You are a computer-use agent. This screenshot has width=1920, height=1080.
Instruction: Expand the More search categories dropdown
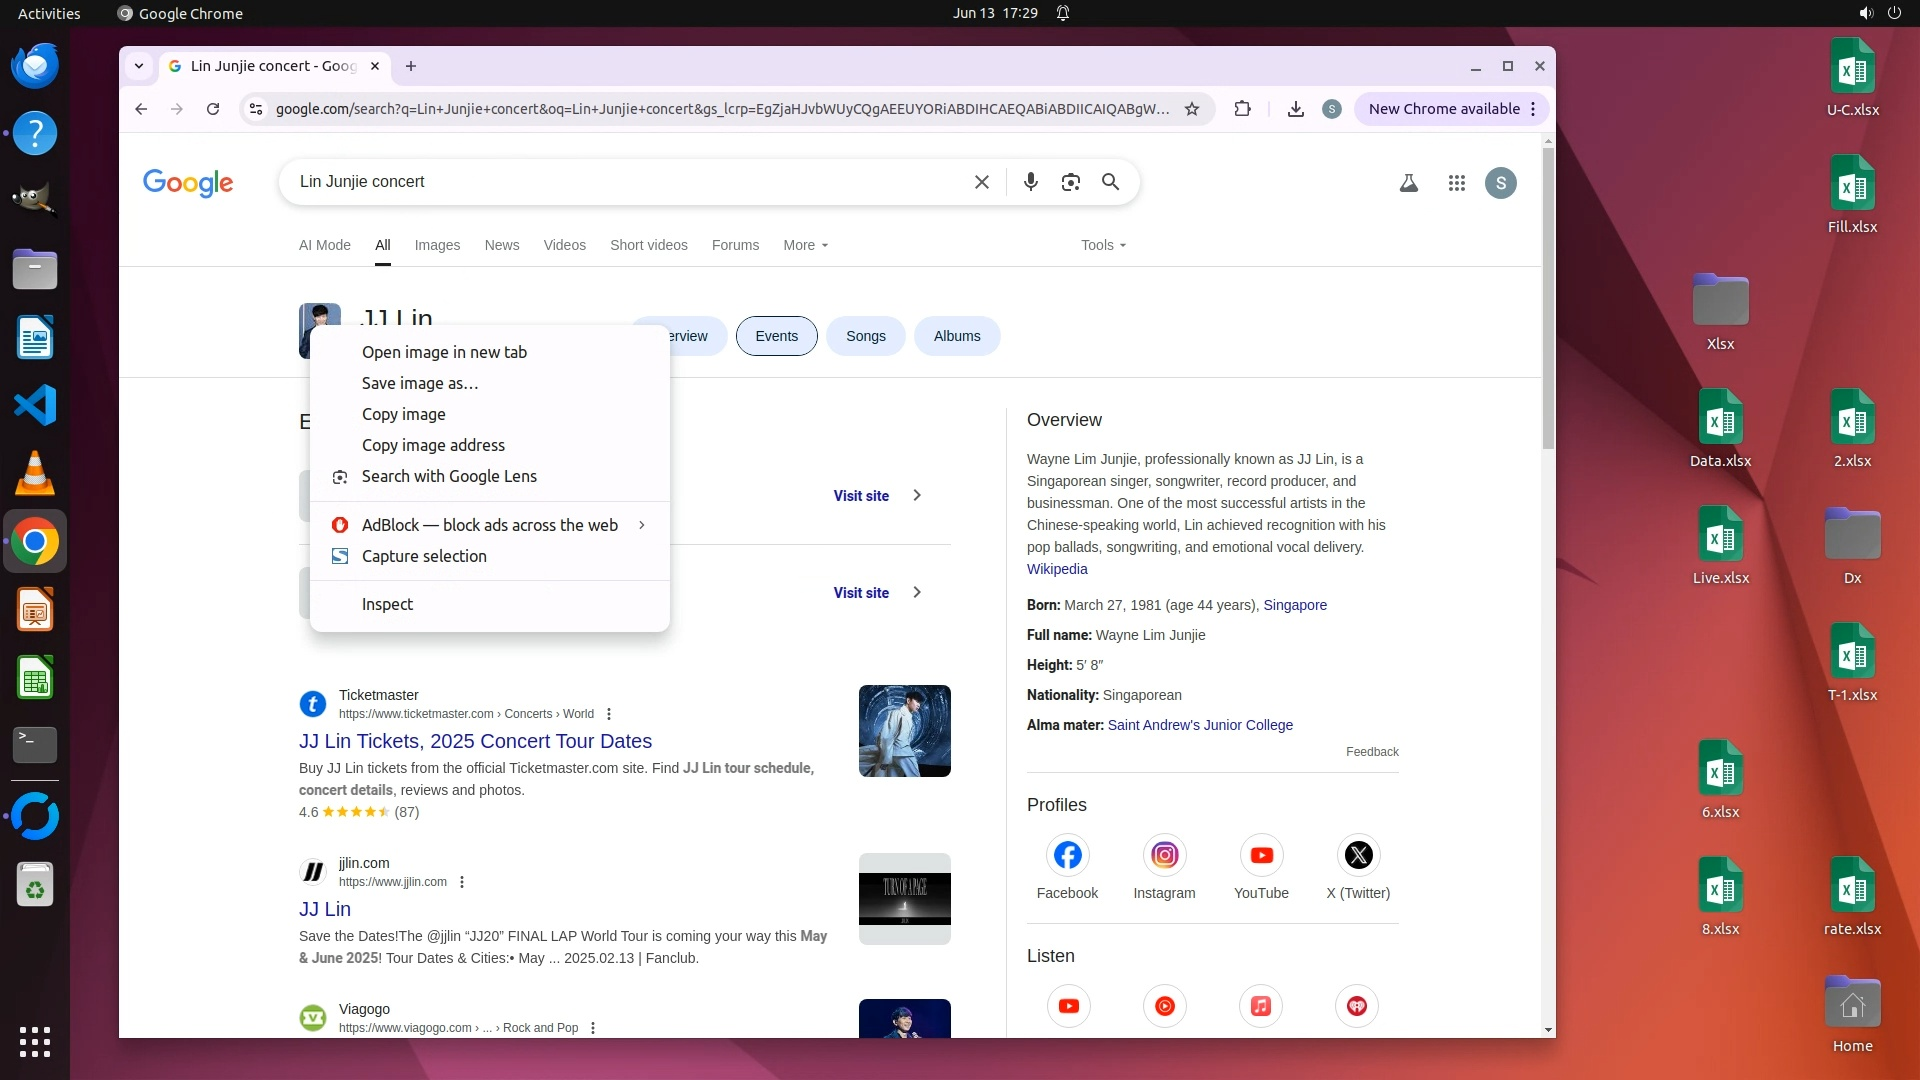[805, 245]
